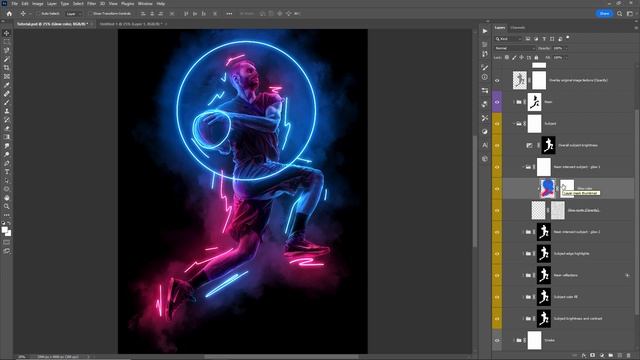Expand the Neon group arrow
Viewport: 640px width, 360px height.
pos(514,102)
